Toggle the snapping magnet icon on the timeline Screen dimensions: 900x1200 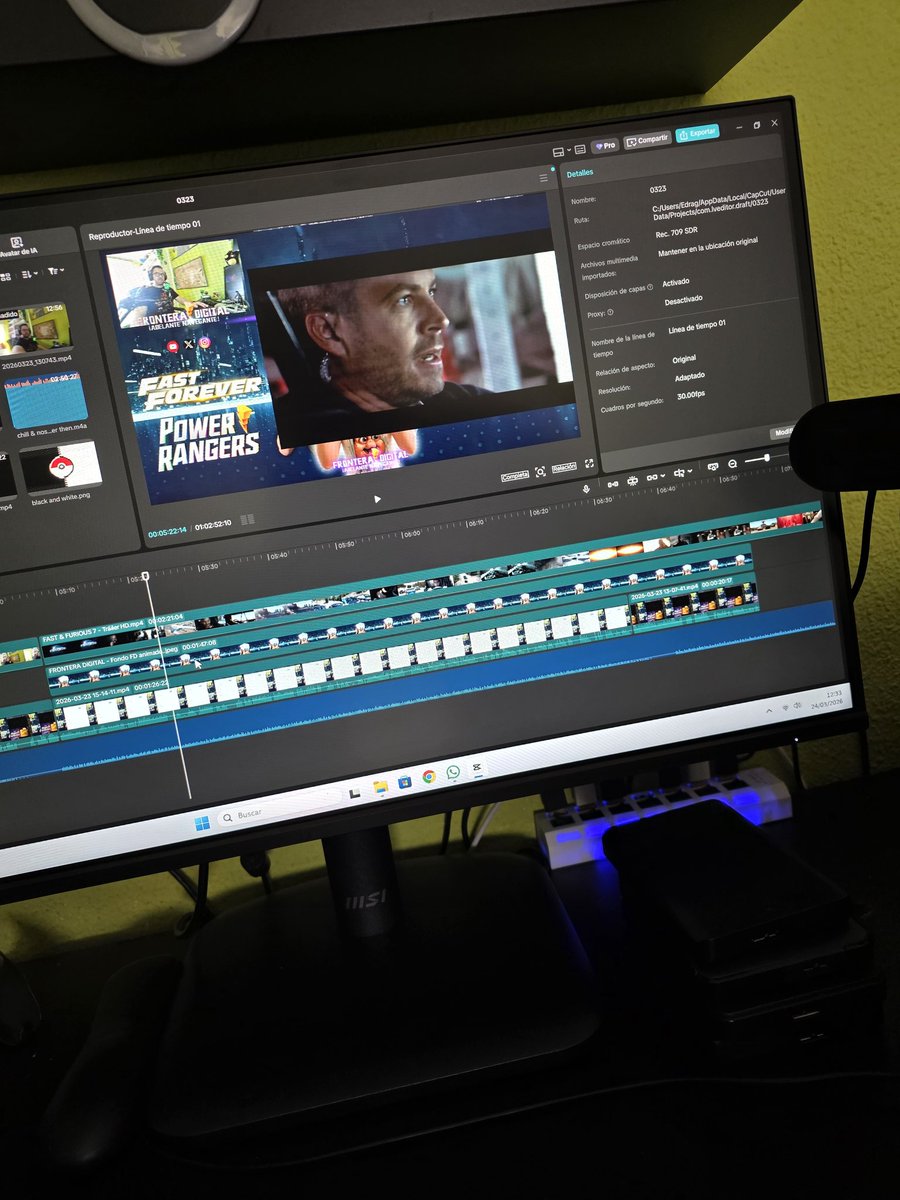click(x=632, y=480)
